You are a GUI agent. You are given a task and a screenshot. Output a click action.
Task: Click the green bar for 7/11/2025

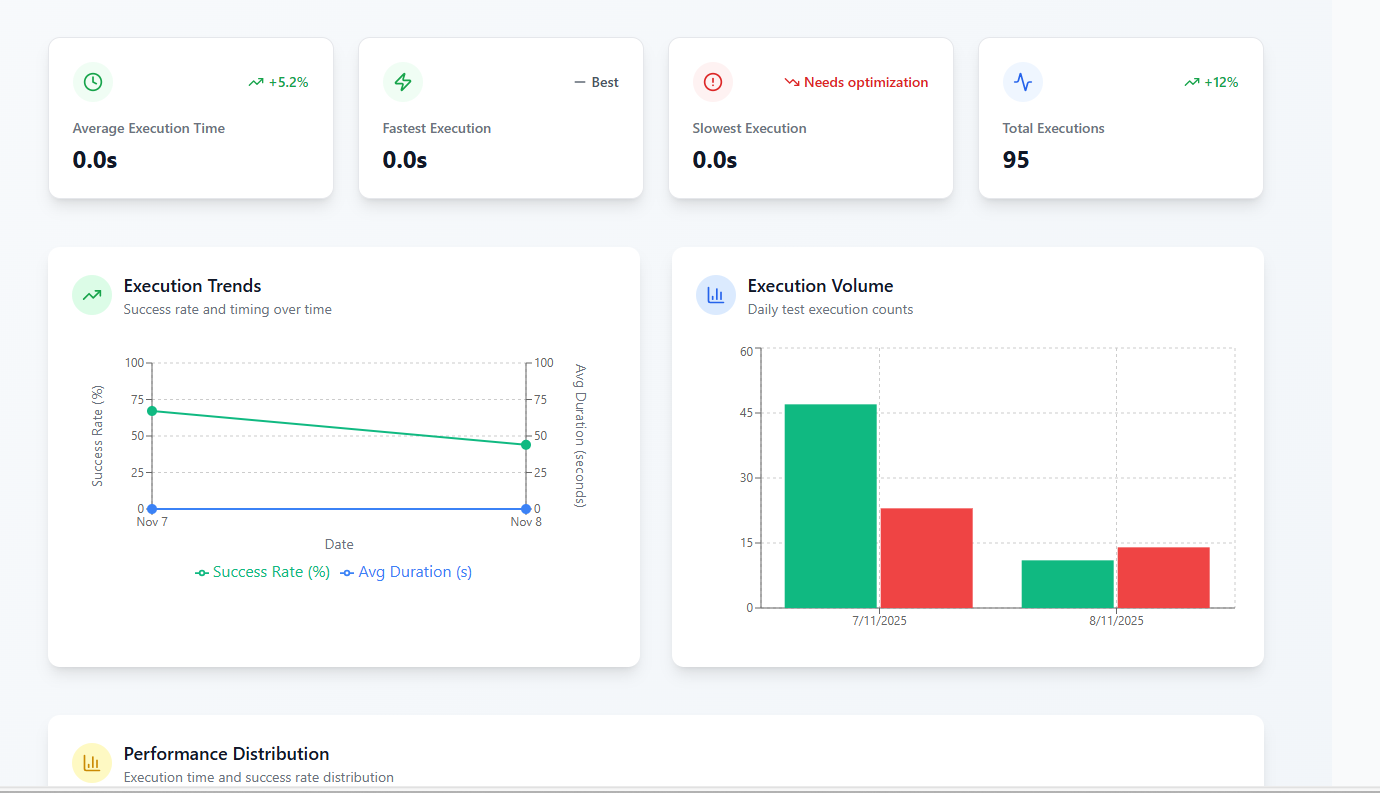click(x=831, y=506)
